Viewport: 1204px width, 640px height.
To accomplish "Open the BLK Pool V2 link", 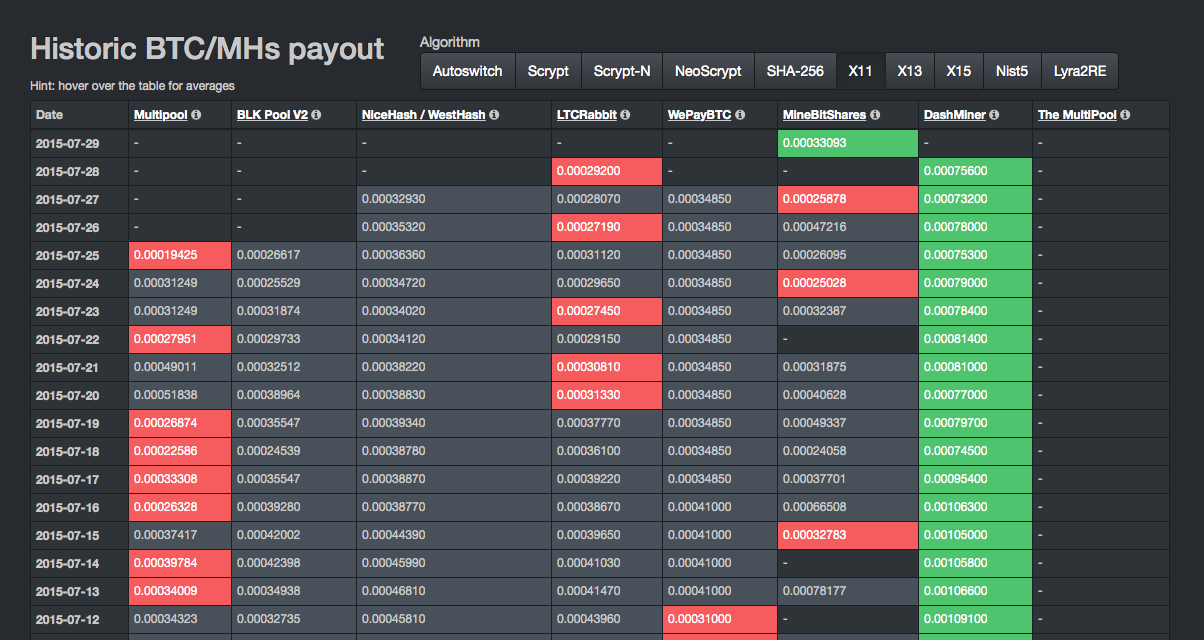I will 272,115.
